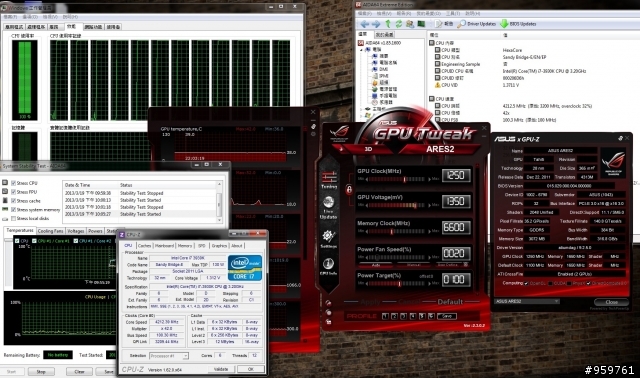
Task: Click AIDA64 Refresh toolbar icon
Action: [399, 24]
